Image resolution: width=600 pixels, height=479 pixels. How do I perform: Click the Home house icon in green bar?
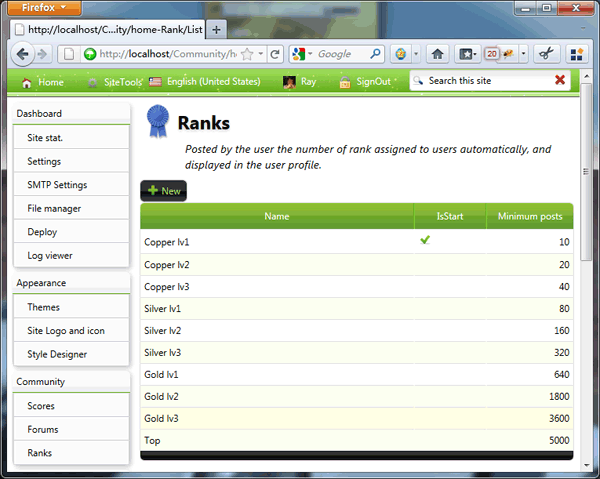pyautogui.click(x=26, y=83)
